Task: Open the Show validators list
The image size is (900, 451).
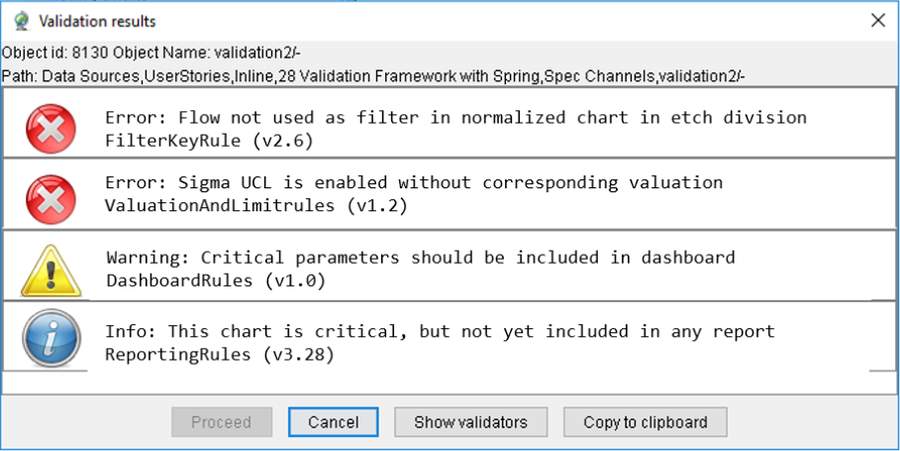Action: point(470,422)
